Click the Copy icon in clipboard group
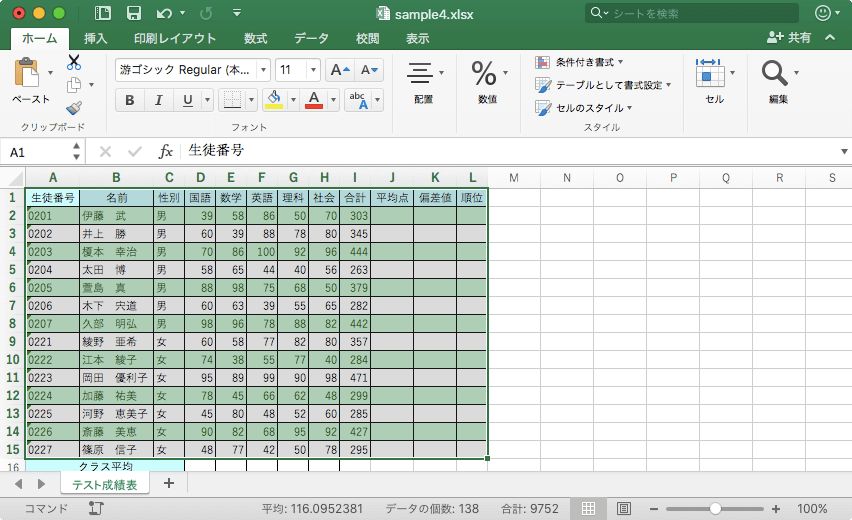Viewport: 852px width, 520px height. pyautogui.click(x=74, y=85)
